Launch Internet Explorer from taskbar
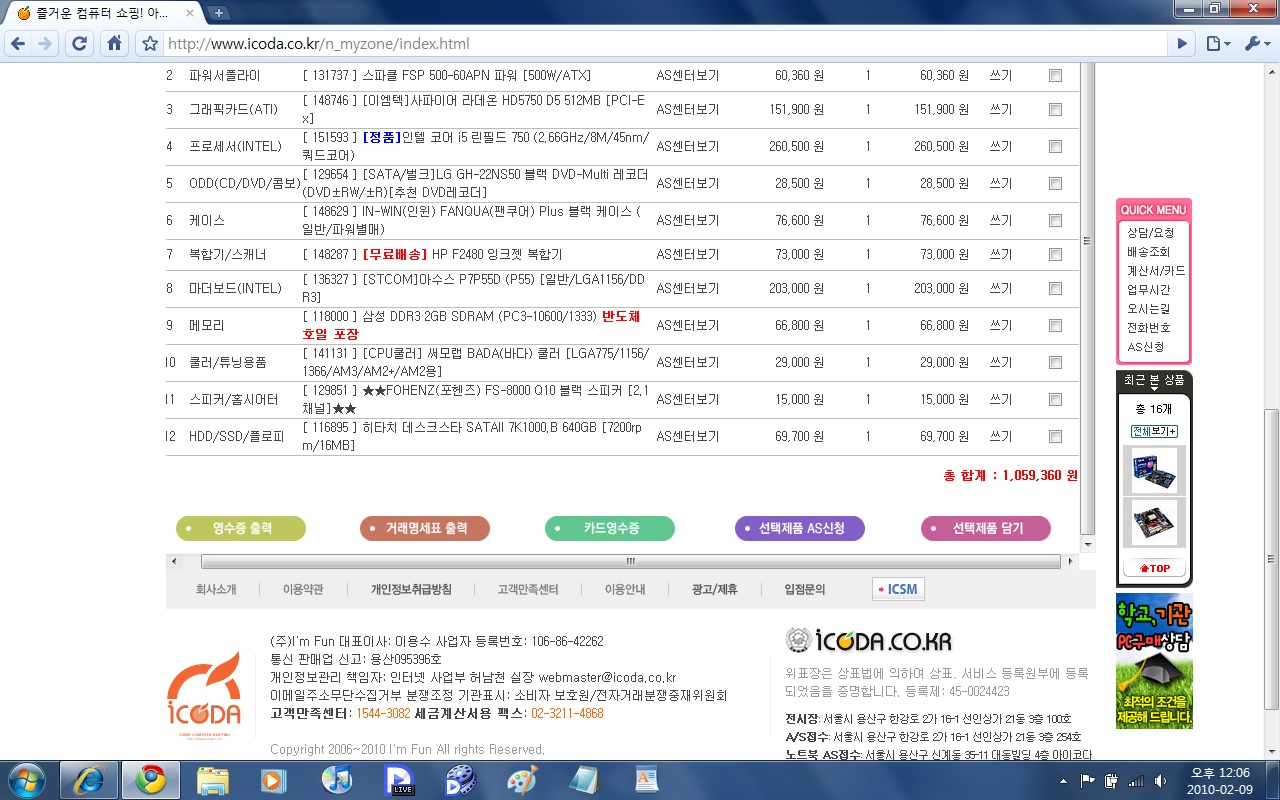The height and width of the screenshot is (800, 1280). point(89,779)
